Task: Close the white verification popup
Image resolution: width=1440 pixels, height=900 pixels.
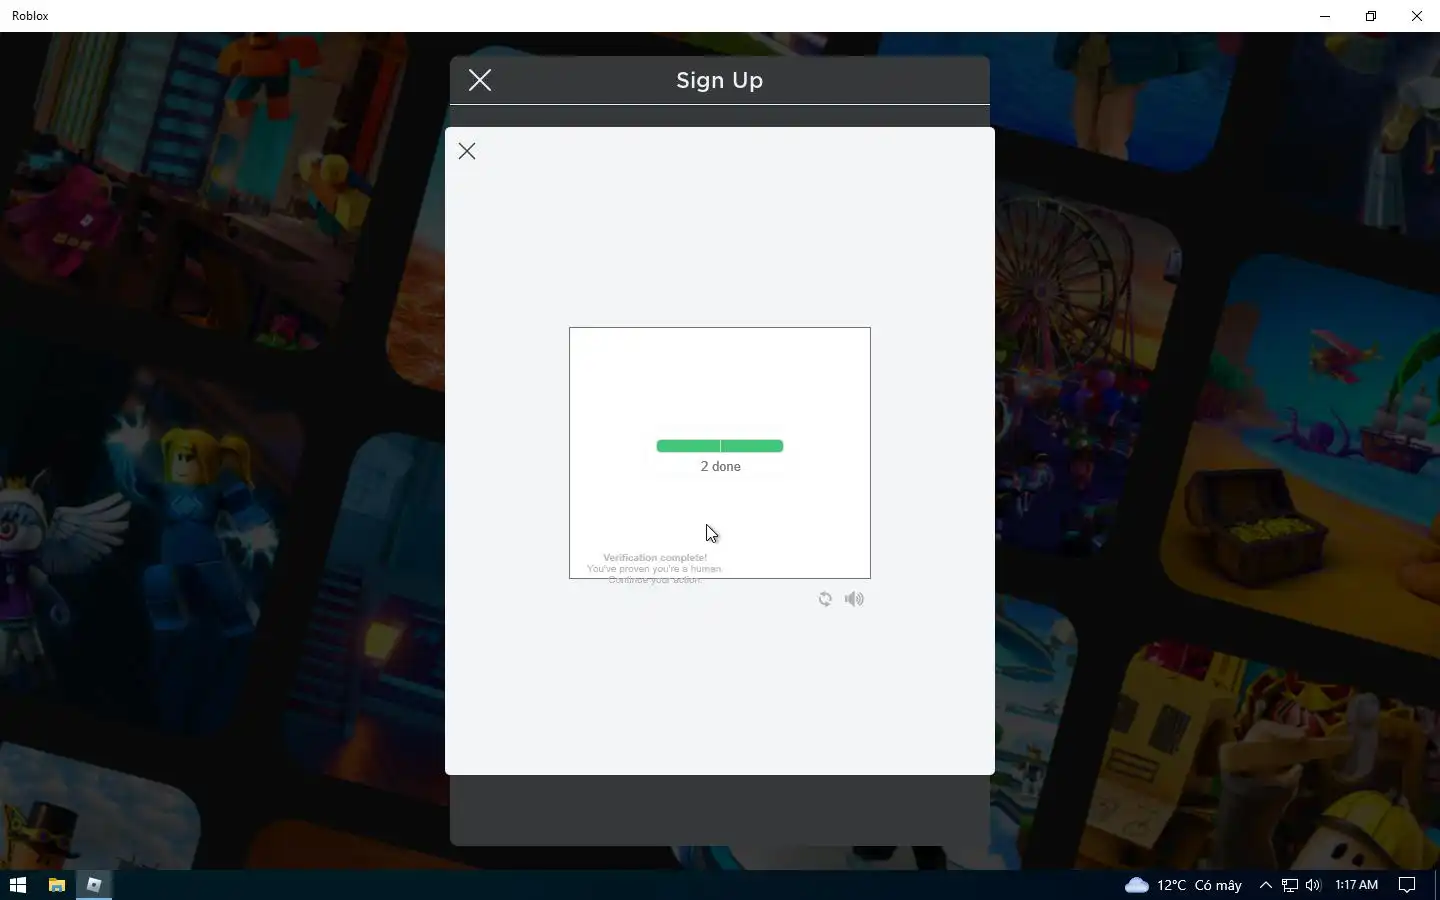Action: (x=467, y=151)
